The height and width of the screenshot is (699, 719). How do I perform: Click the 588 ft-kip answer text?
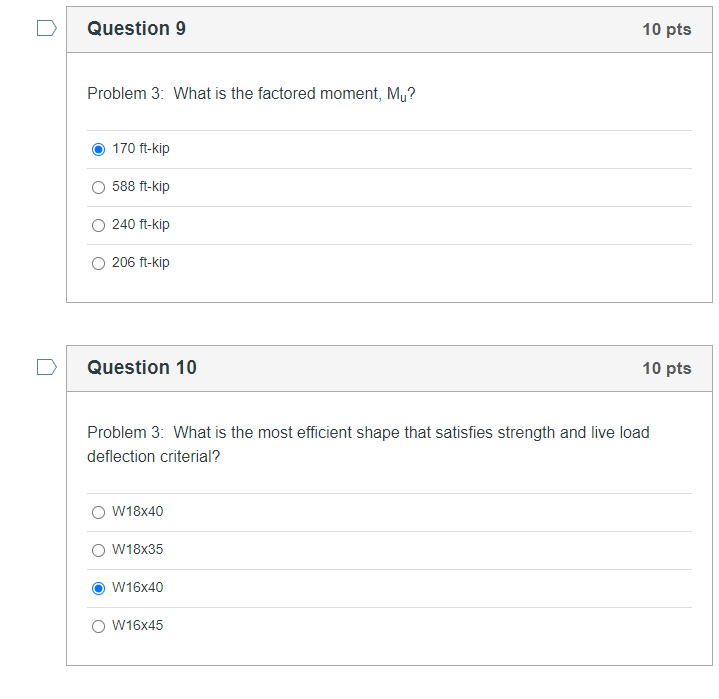(141, 187)
